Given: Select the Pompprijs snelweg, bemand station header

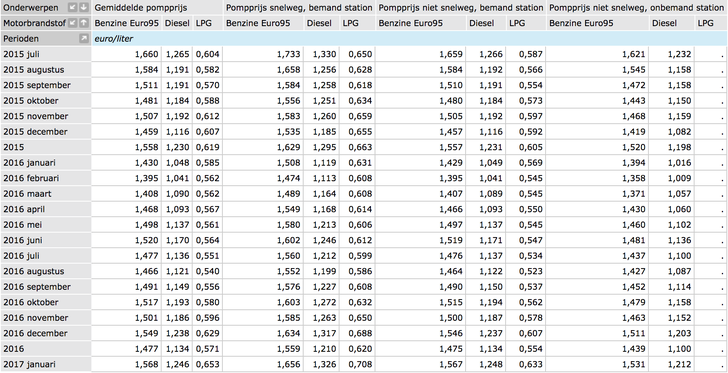Looking at the screenshot, I should [x=299, y=7].
